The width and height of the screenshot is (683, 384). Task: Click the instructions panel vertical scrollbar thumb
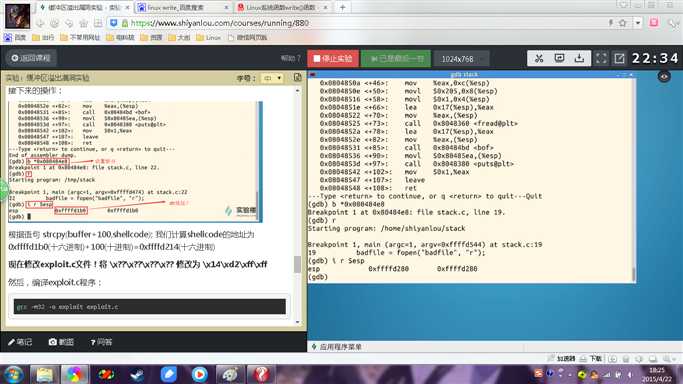point(298,264)
